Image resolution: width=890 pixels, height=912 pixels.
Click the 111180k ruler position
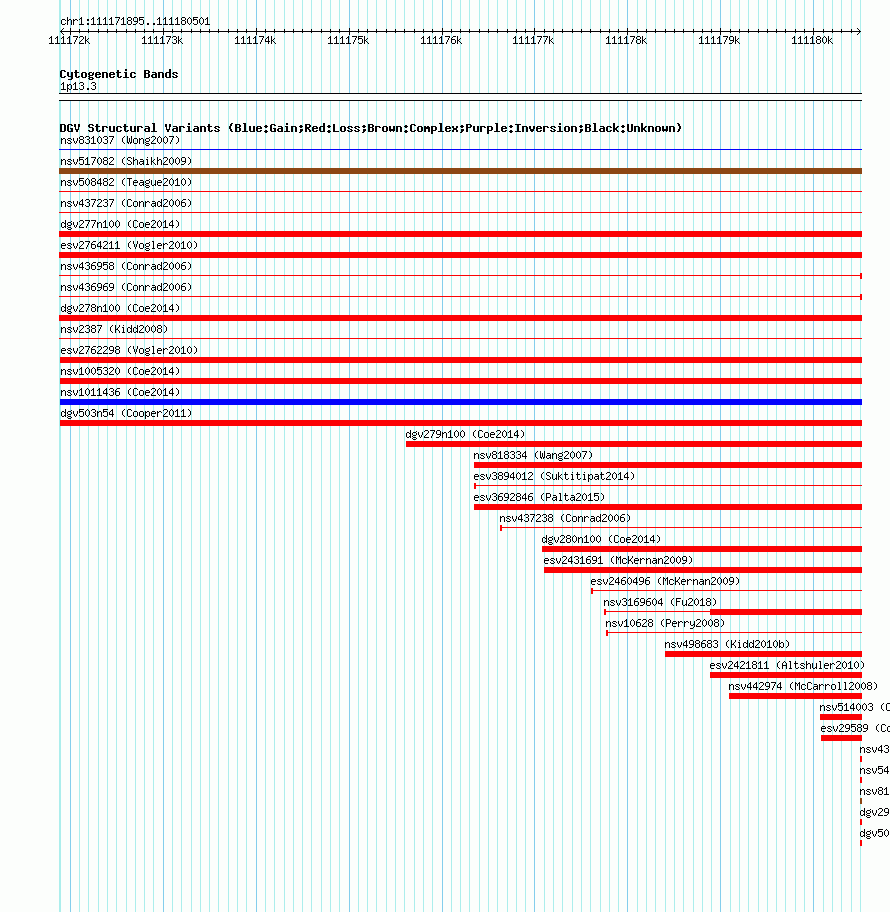(x=813, y=40)
